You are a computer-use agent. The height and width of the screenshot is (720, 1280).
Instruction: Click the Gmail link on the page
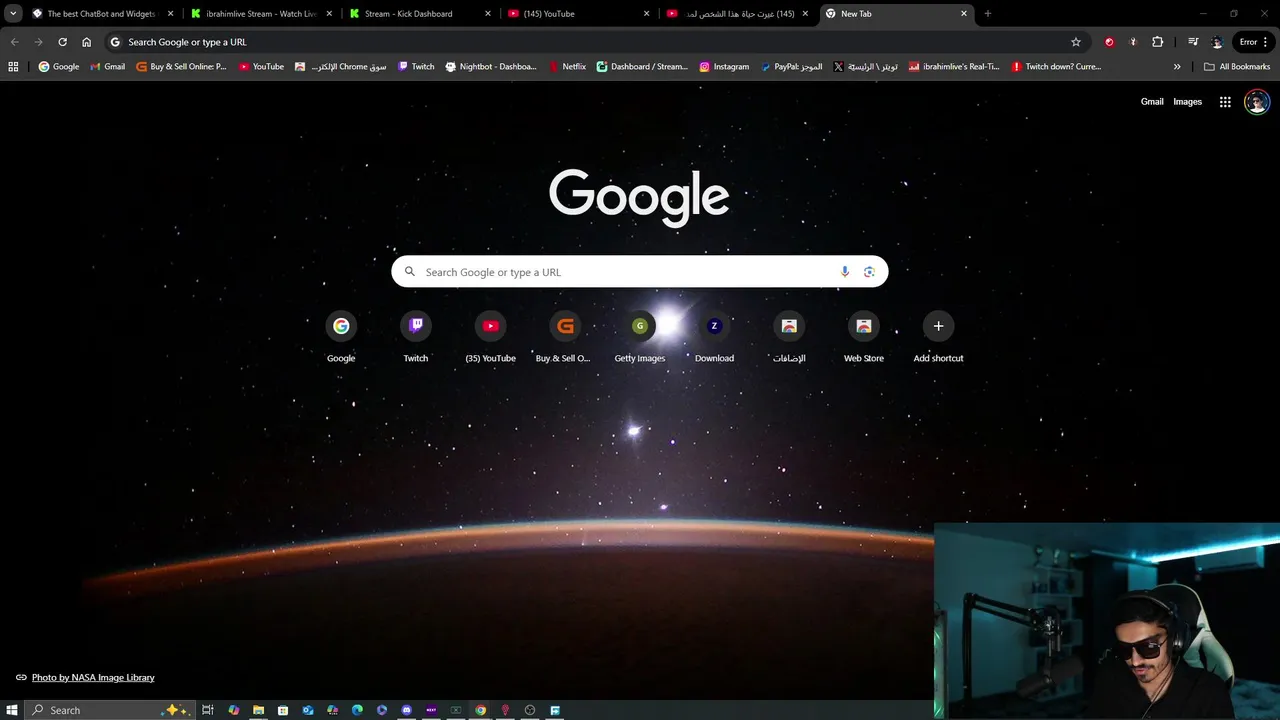click(1152, 102)
